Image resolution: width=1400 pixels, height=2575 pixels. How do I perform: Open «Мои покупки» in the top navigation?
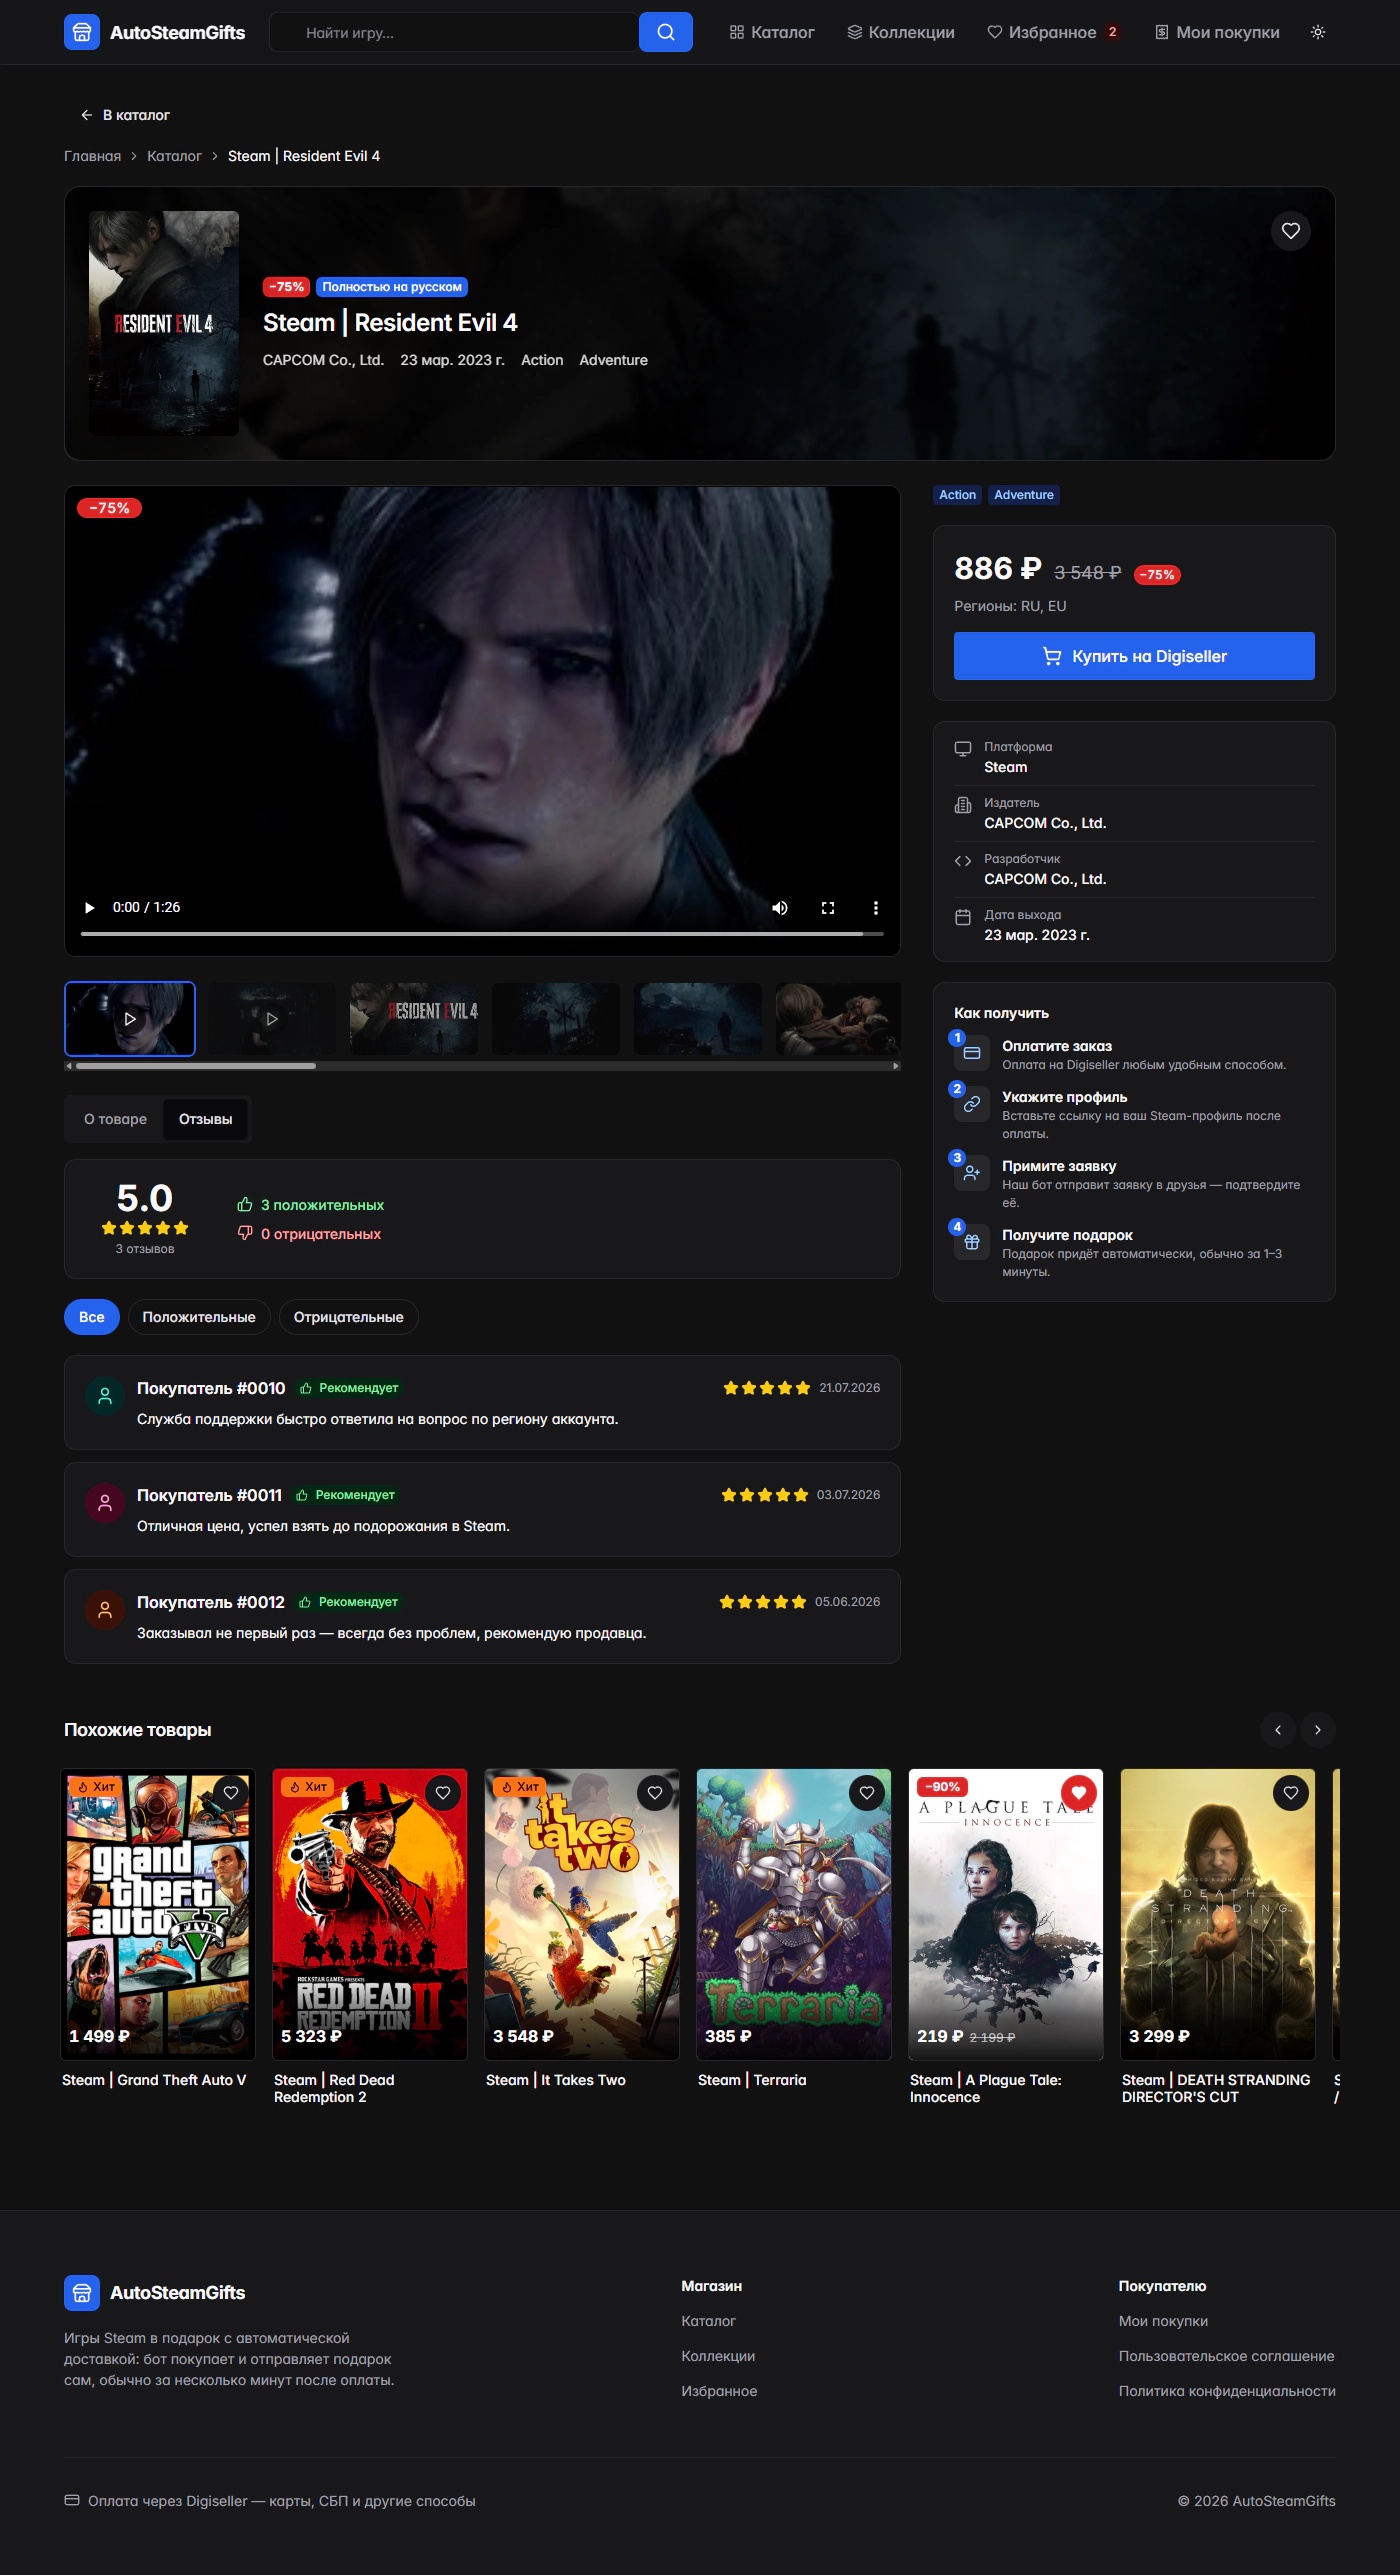tap(1217, 32)
